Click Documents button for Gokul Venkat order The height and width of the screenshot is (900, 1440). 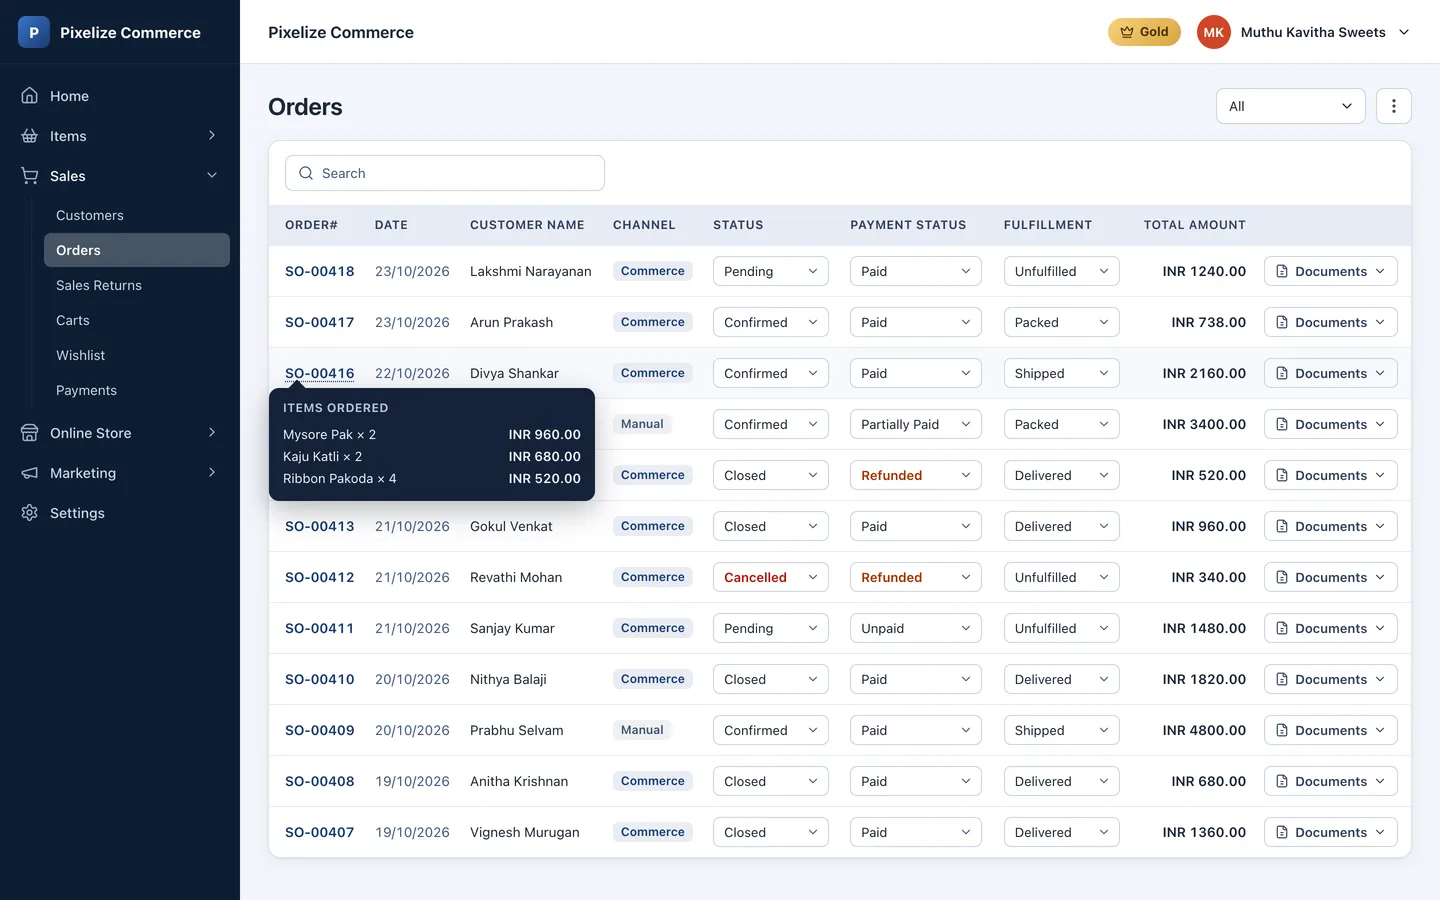(x=1331, y=526)
